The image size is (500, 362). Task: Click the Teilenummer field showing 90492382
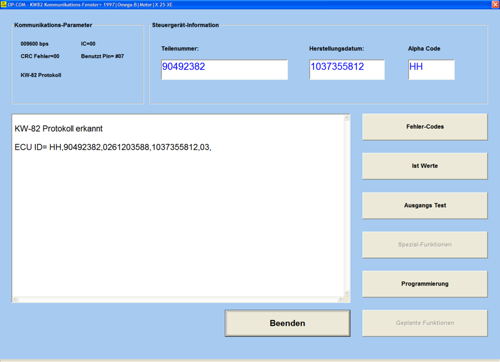(224, 70)
